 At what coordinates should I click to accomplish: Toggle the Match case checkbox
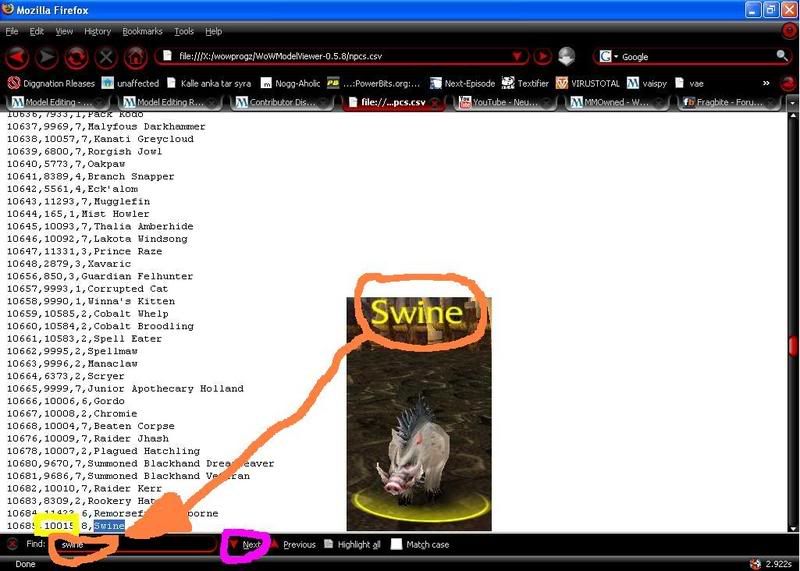pyautogui.click(x=396, y=544)
